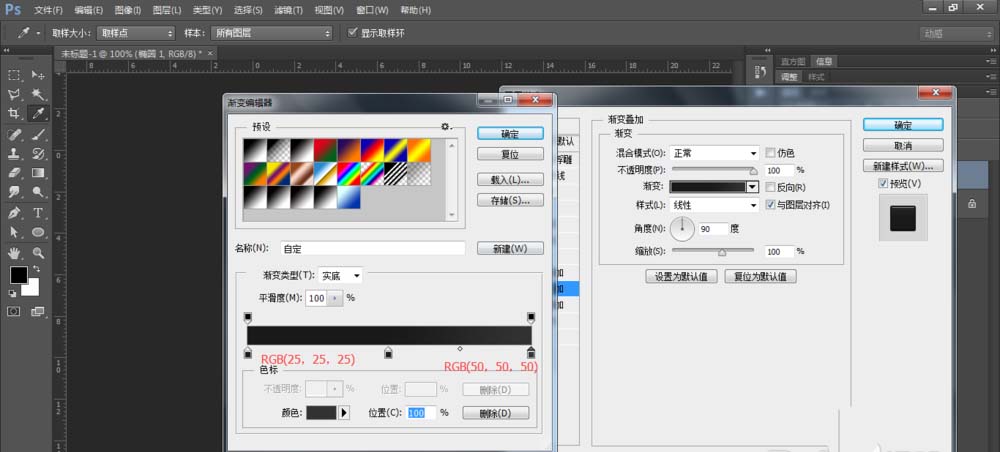The height and width of the screenshot is (452, 1000).
Task: Check the 反向 reverse checkbox
Action: pos(771,187)
